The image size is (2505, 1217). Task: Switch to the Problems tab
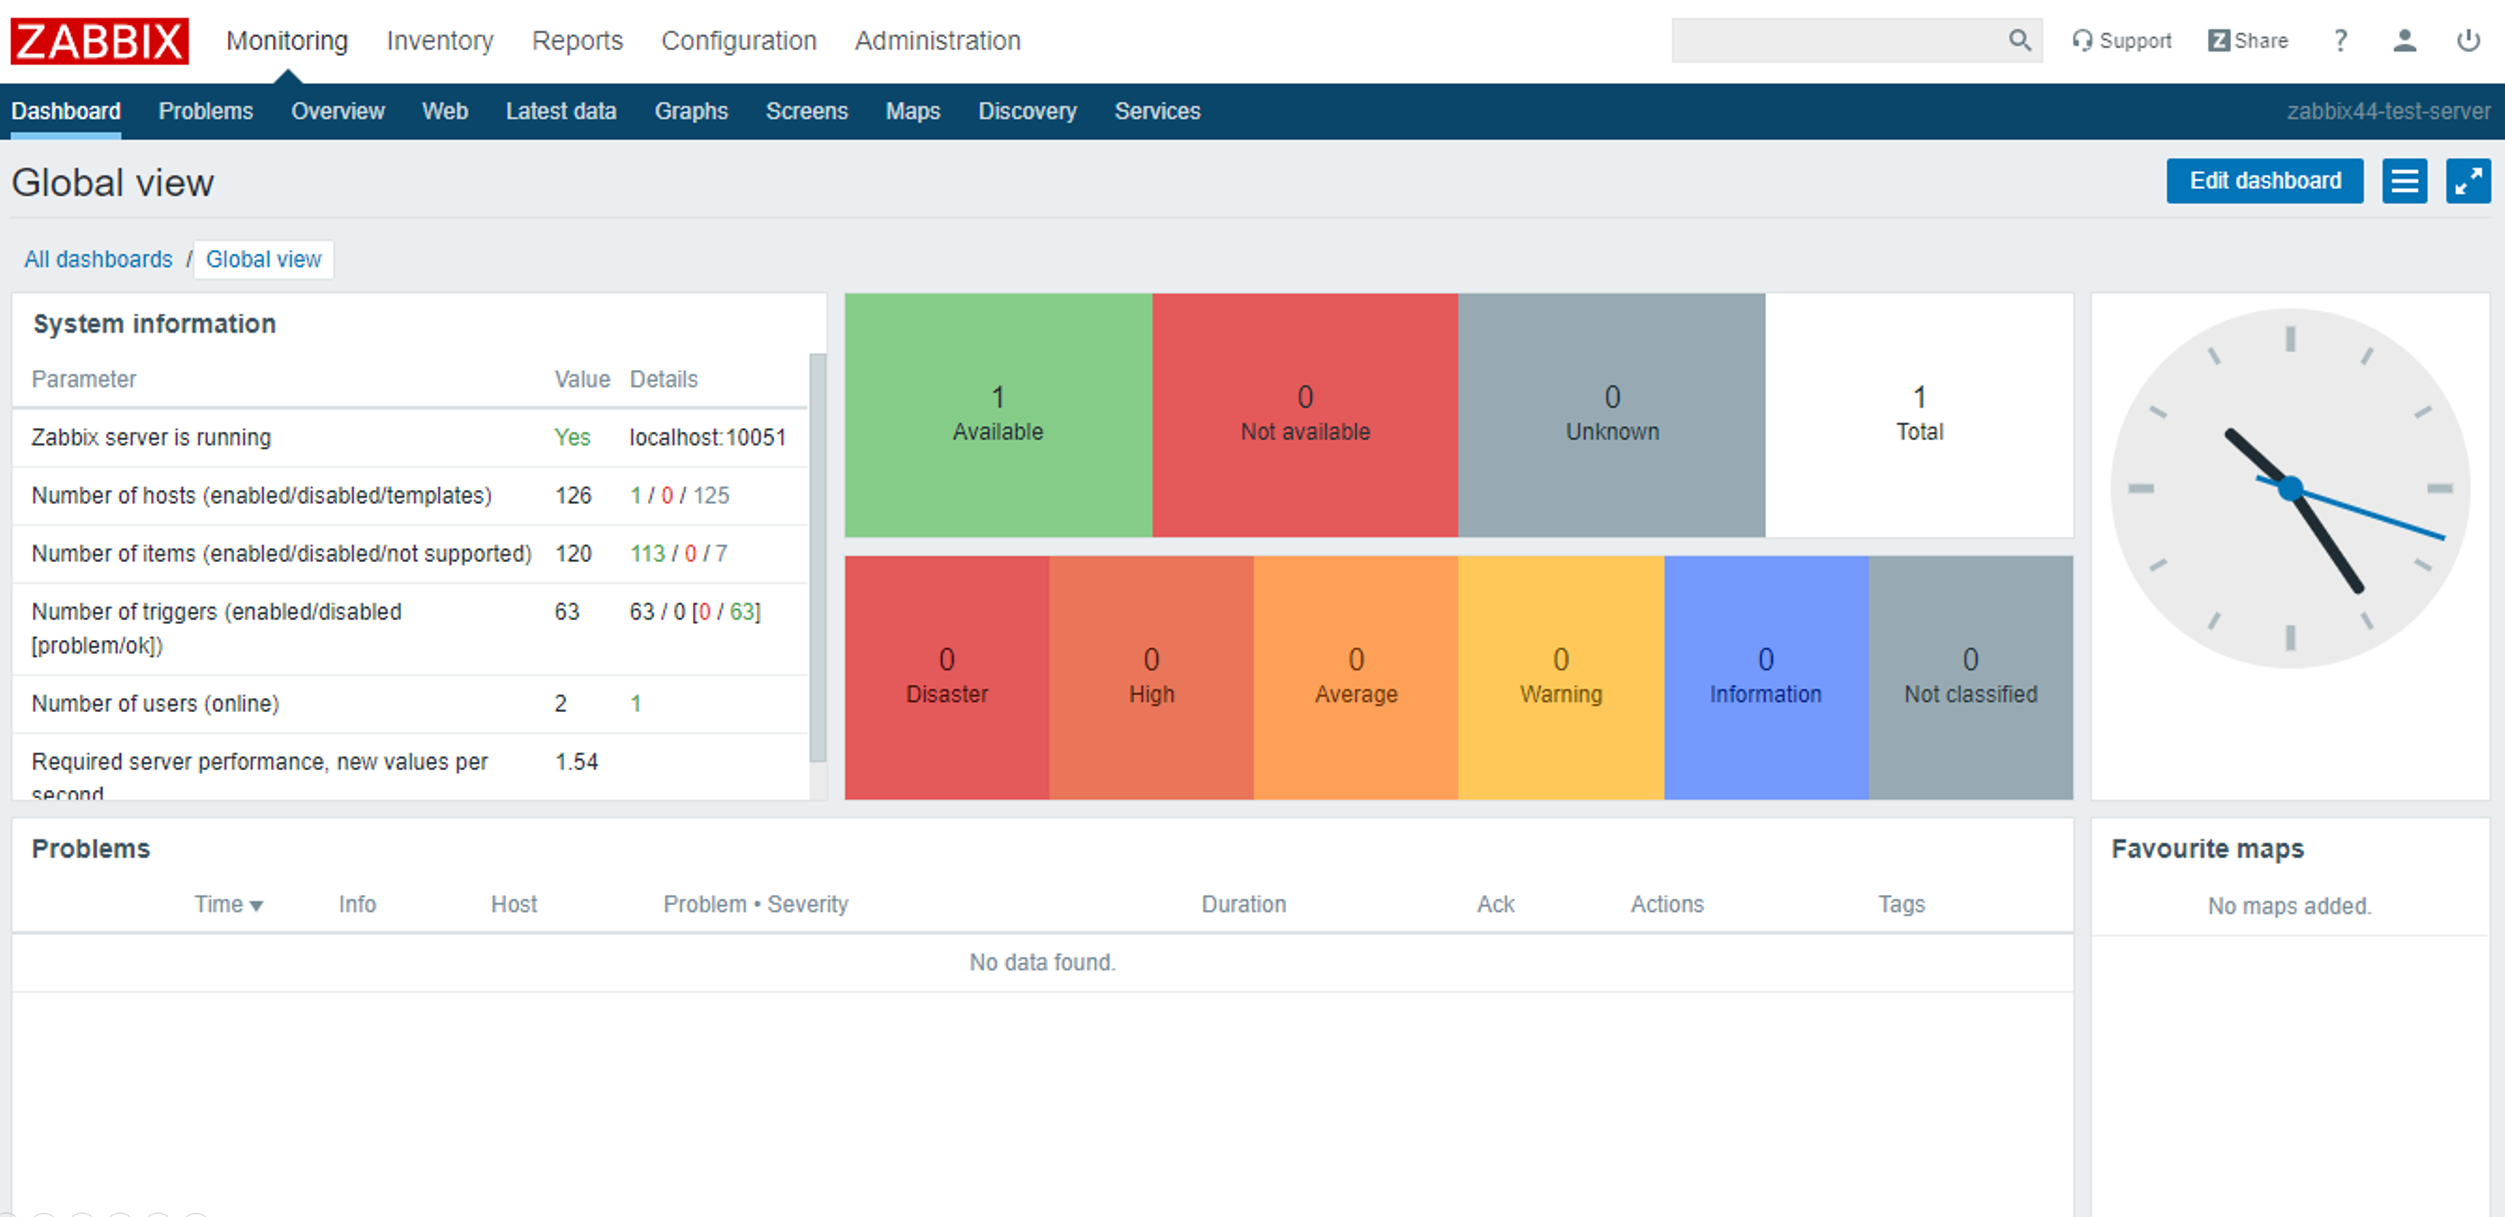(206, 110)
